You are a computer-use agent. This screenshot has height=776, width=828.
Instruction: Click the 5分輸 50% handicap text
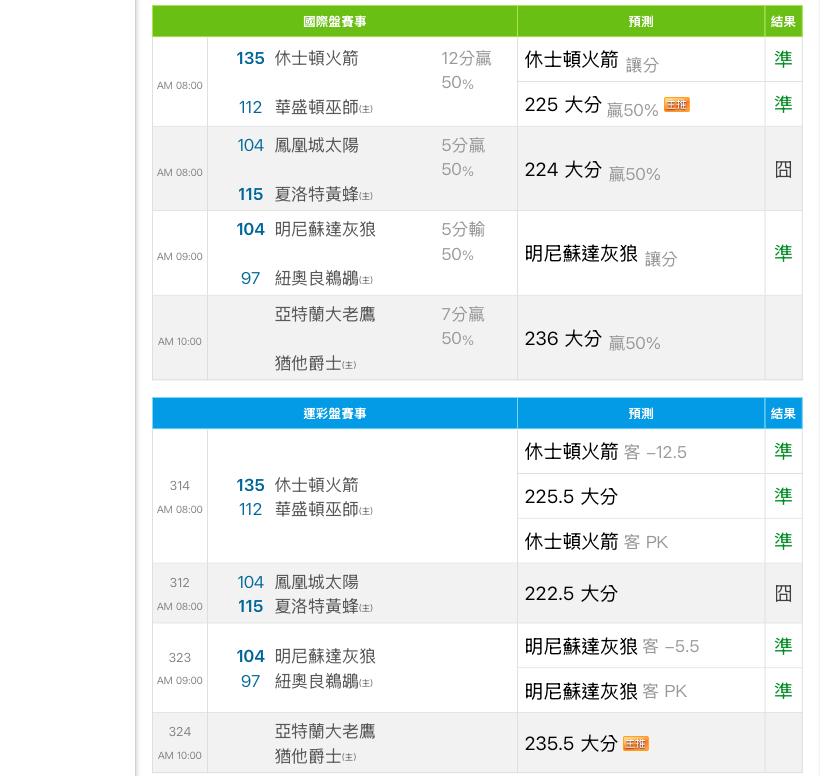click(x=463, y=242)
